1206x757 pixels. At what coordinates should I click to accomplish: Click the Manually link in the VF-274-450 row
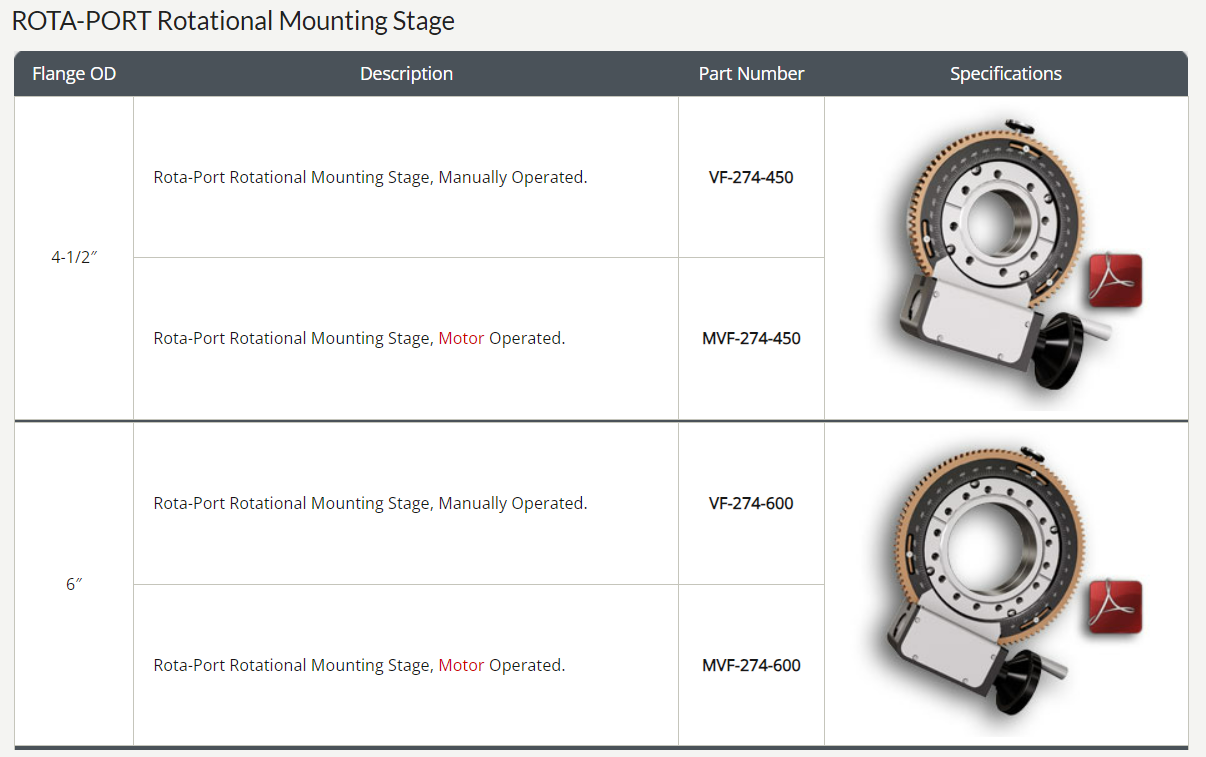tap(473, 177)
